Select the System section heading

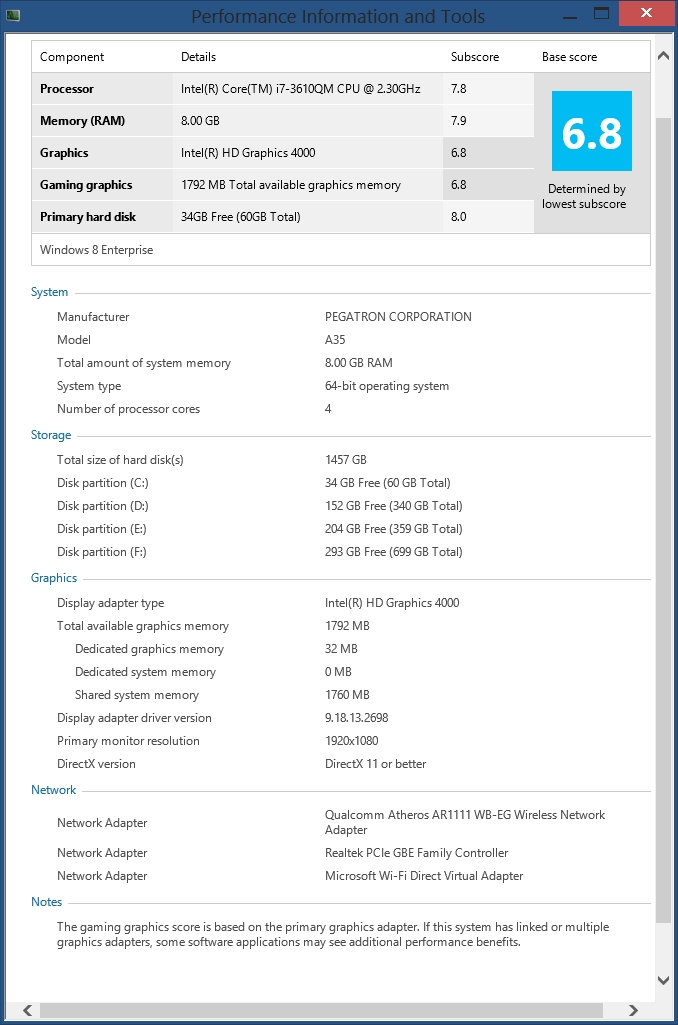point(50,292)
